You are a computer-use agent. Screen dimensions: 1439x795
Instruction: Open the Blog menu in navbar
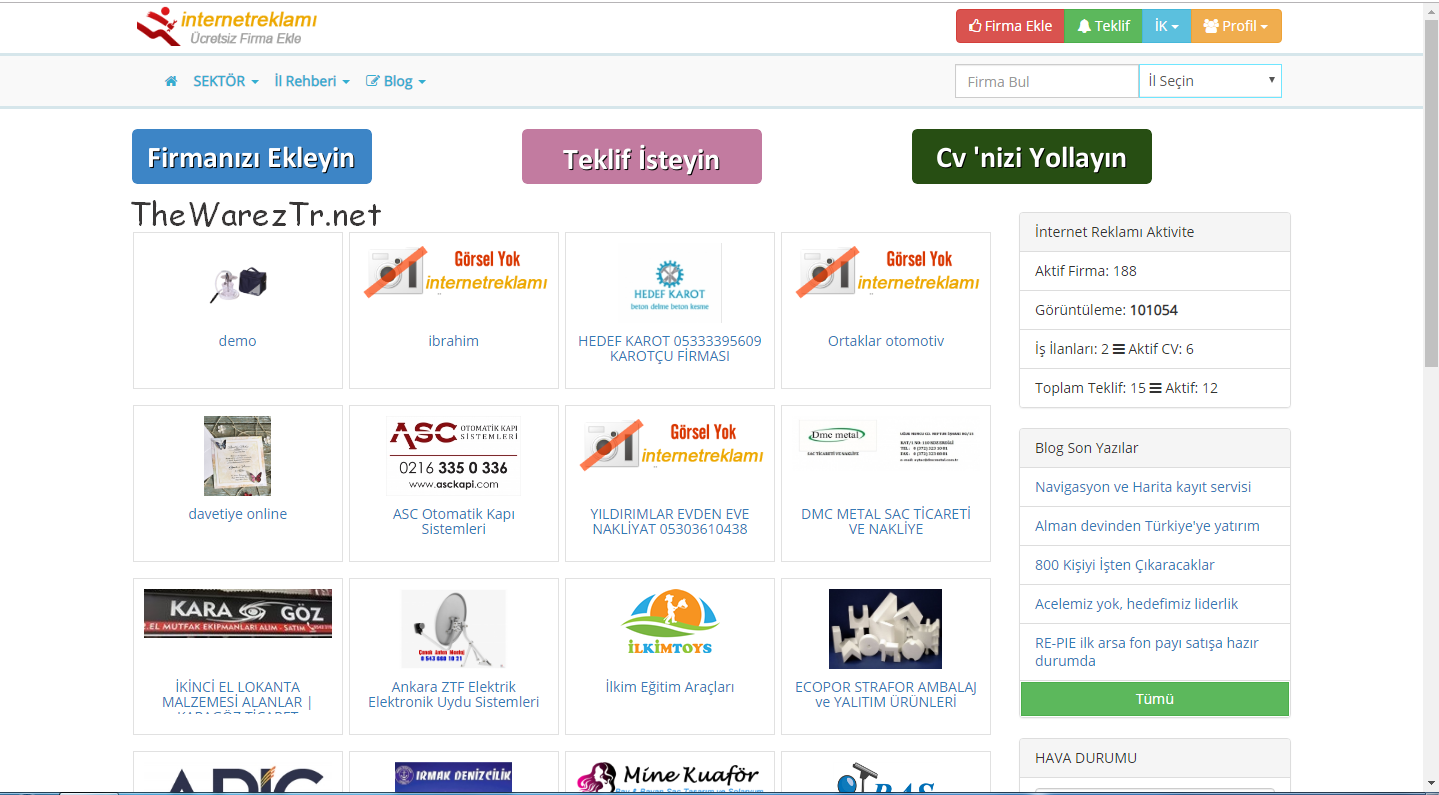point(396,81)
